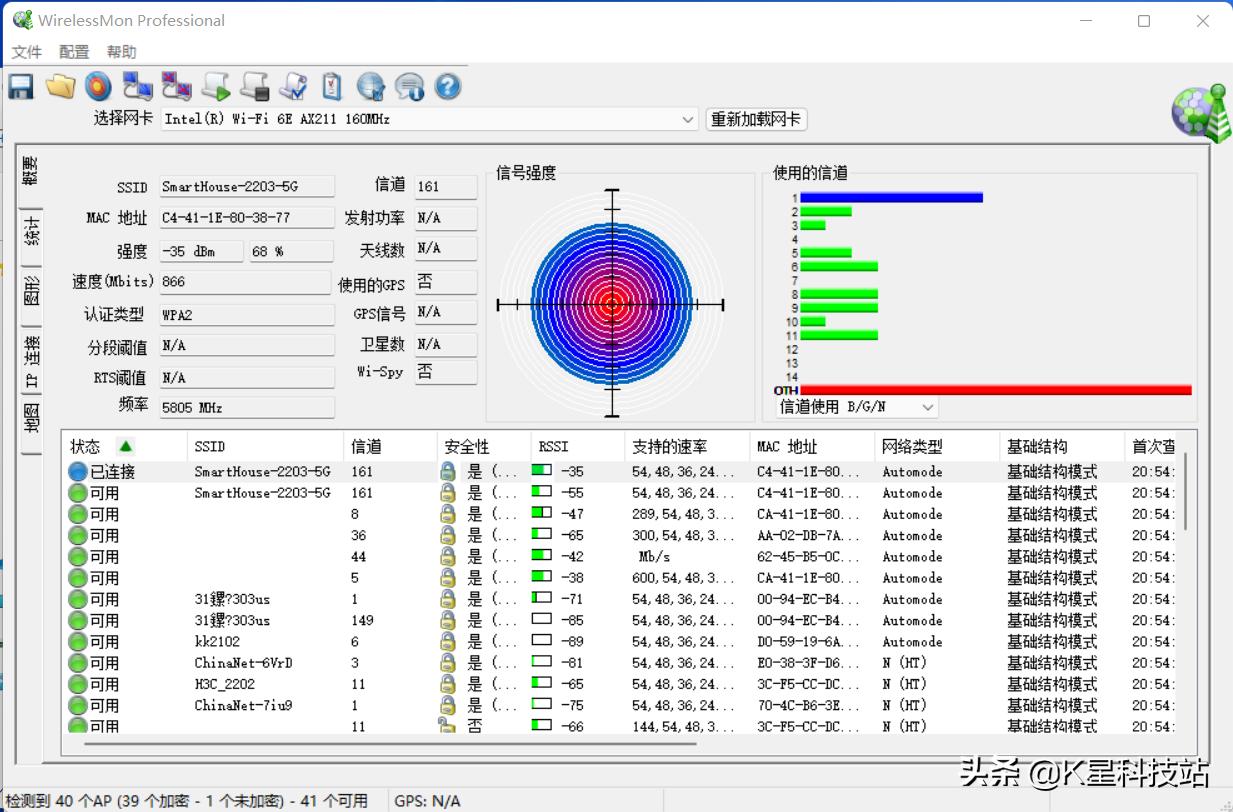Click the report summary clipboard icon
Viewport: 1233px width, 812px height.
pyautogui.click(x=331, y=86)
